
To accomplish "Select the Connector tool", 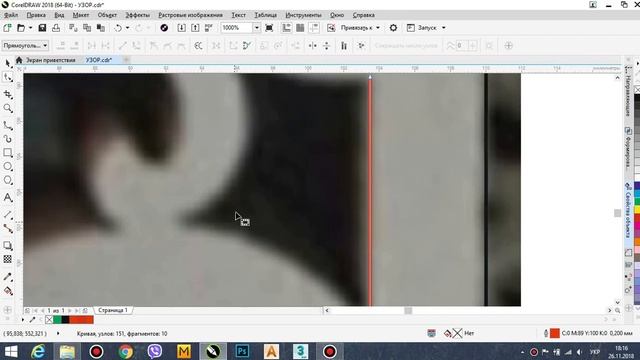I will (8, 228).
